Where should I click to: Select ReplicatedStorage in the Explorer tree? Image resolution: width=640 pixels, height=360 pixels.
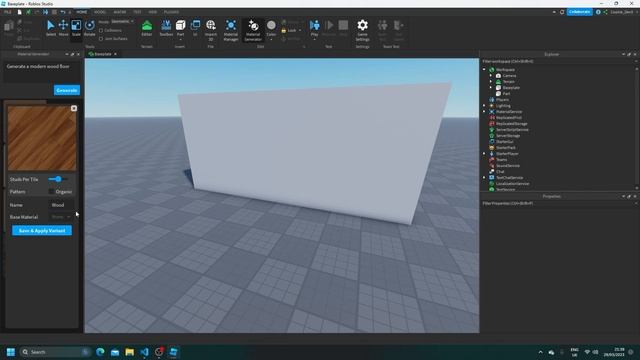(511, 124)
